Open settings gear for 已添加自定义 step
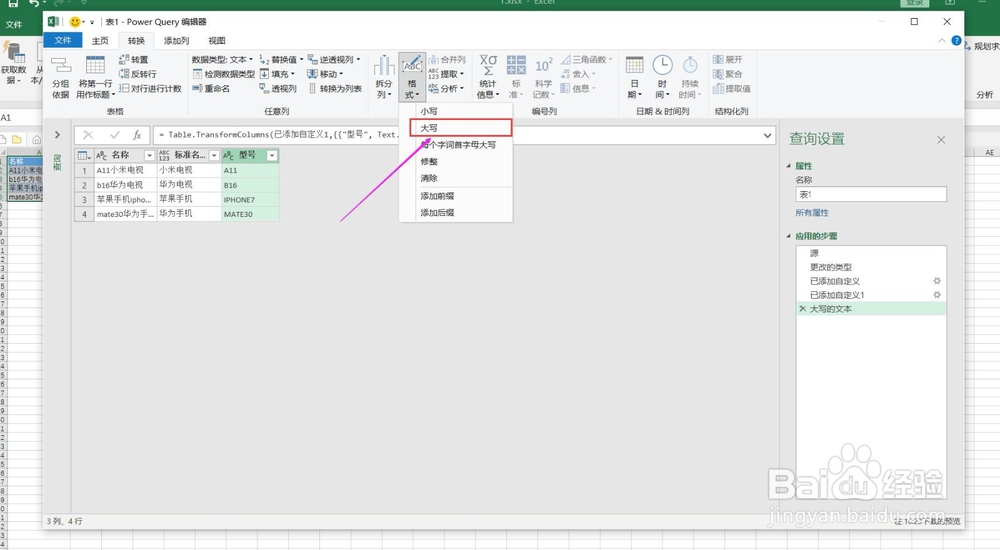The image size is (1000, 550). 937,281
